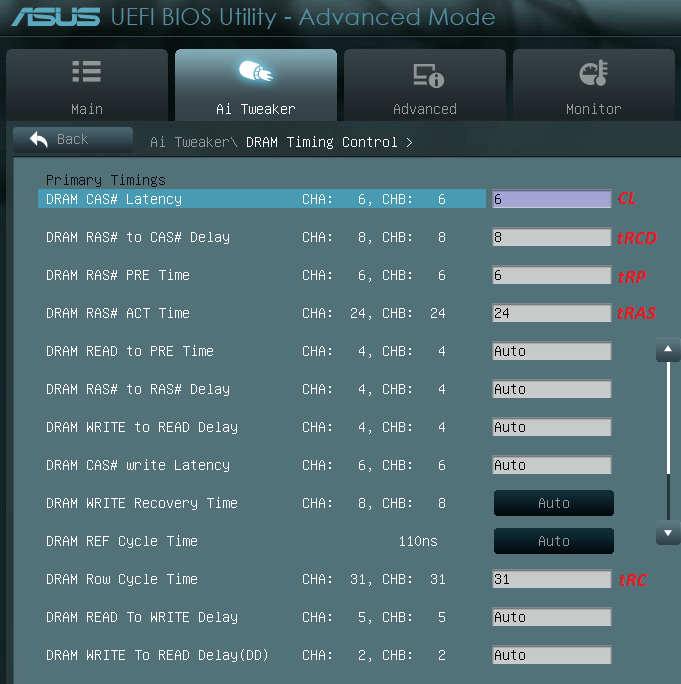
Task: Select the DRAM CAS# Latency value field
Action: pos(551,199)
